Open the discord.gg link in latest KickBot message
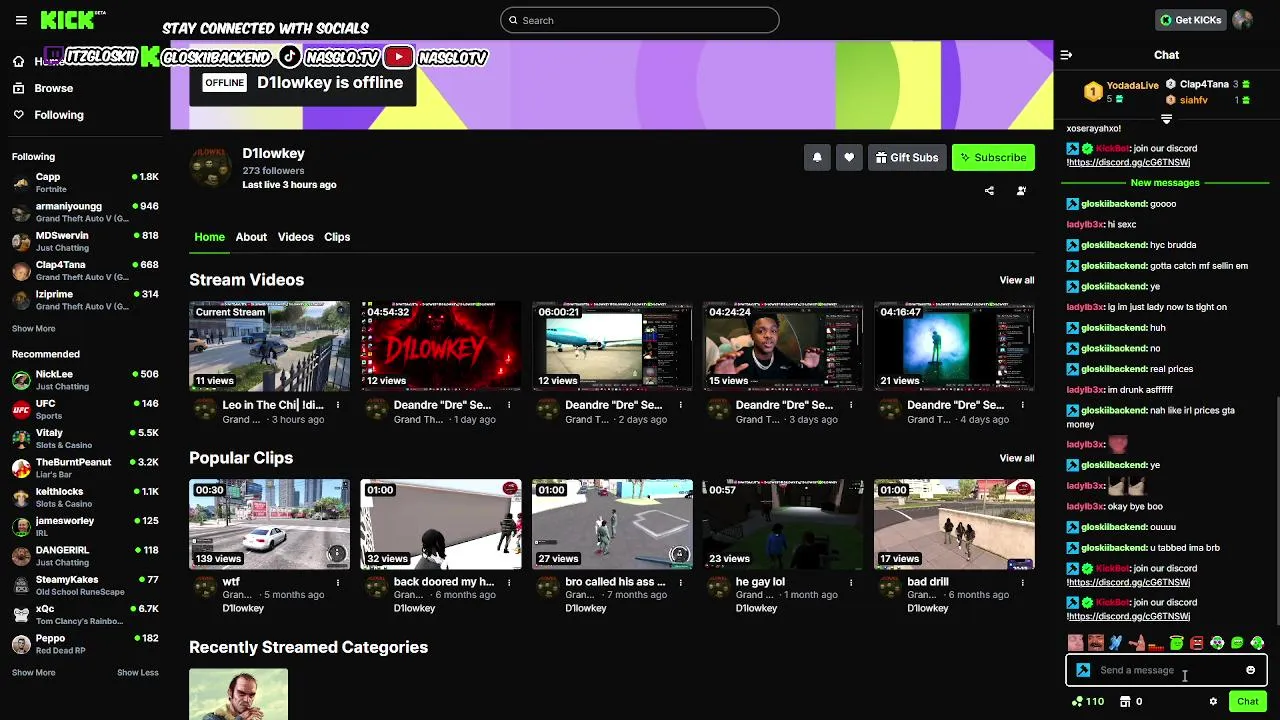The height and width of the screenshot is (720, 1280). [1128, 616]
